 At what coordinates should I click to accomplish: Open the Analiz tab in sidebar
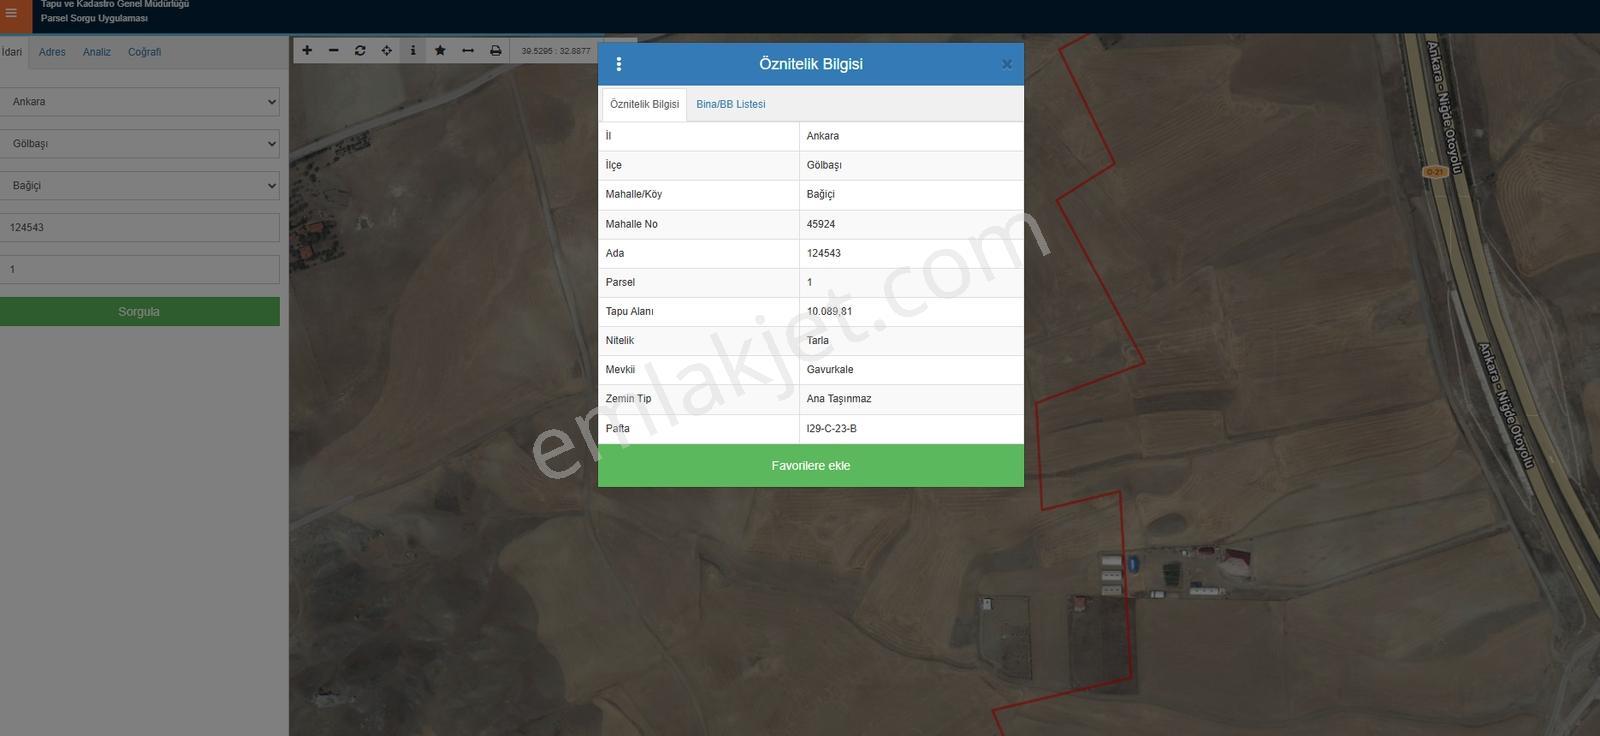click(97, 52)
